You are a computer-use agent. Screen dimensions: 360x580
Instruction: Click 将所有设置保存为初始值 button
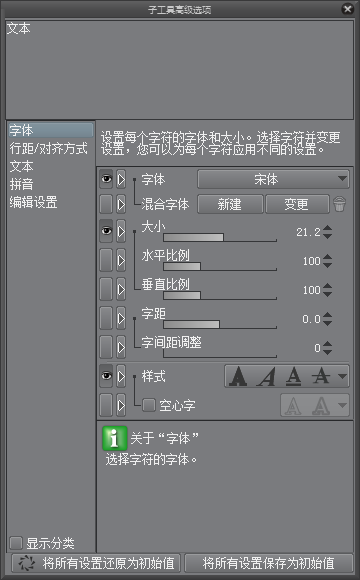pyautogui.click(x=269, y=563)
